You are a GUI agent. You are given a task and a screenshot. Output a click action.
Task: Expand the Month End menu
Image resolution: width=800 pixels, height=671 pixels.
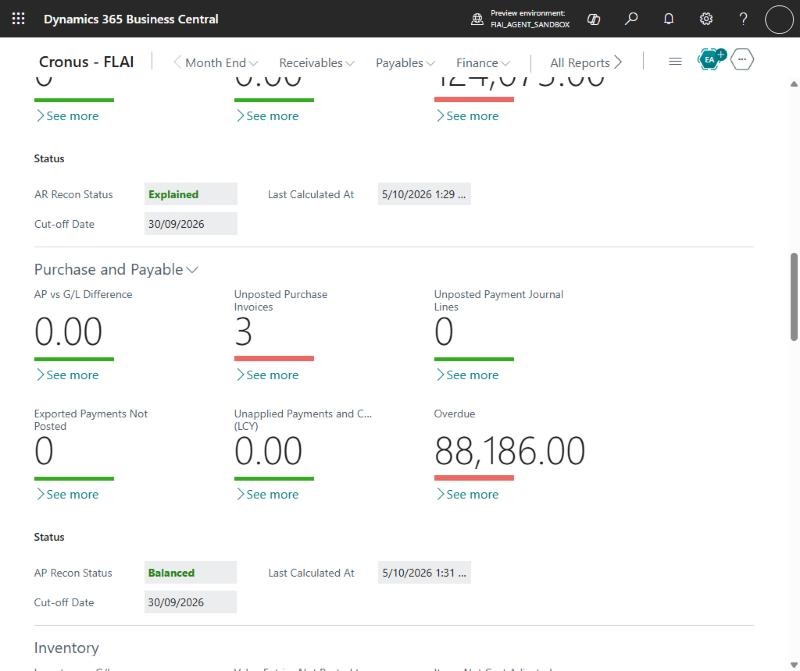click(221, 63)
